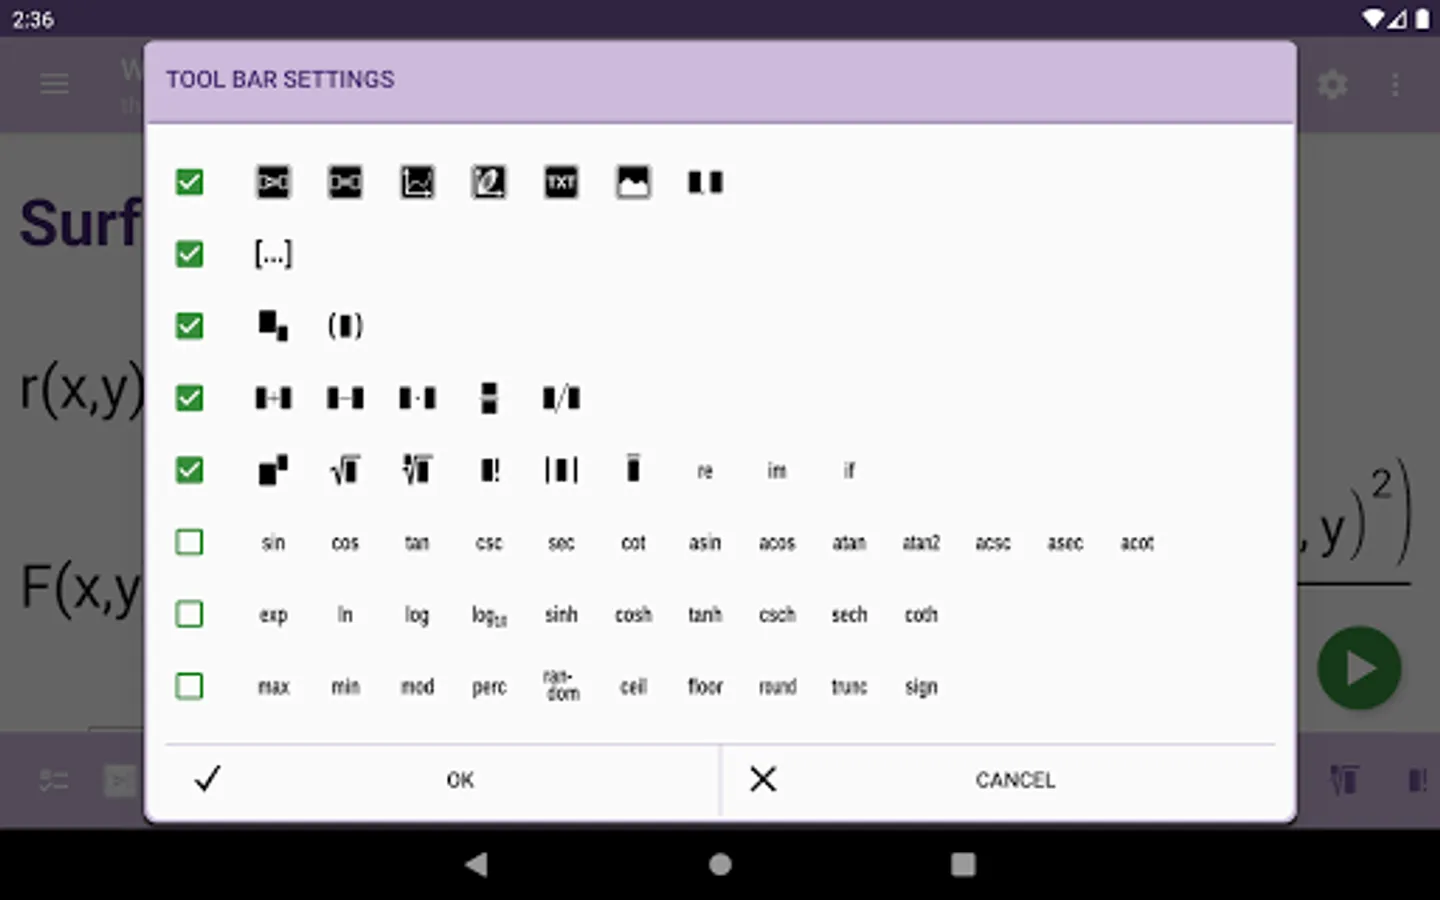Pick the max function

[x=273, y=687]
